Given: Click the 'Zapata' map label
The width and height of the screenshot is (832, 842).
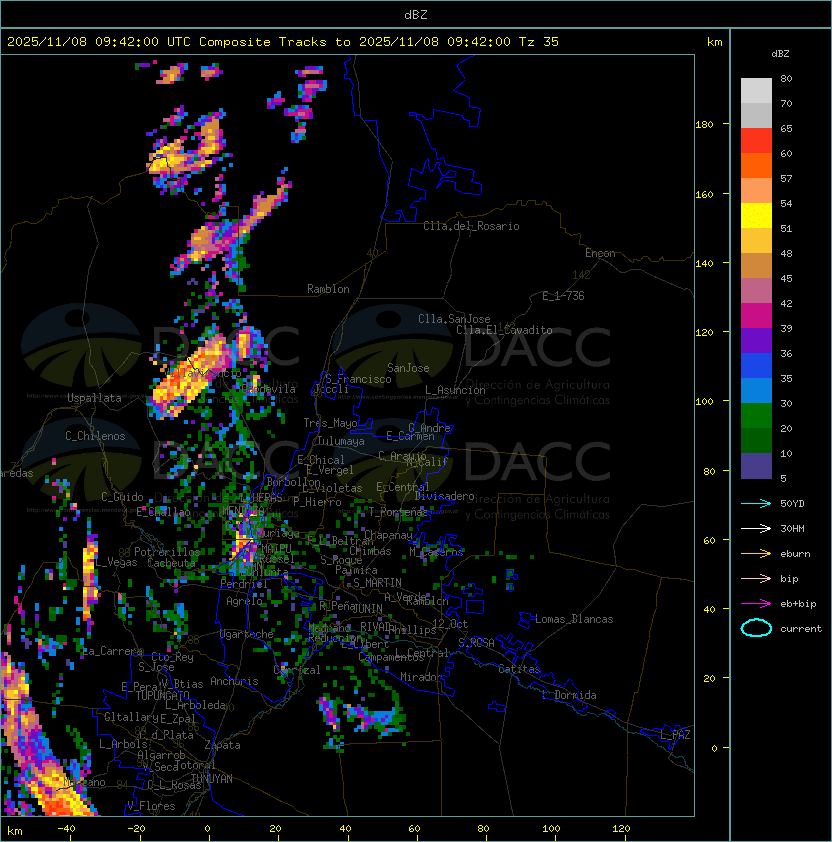Looking at the screenshot, I should pyautogui.click(x=222, y=745).
